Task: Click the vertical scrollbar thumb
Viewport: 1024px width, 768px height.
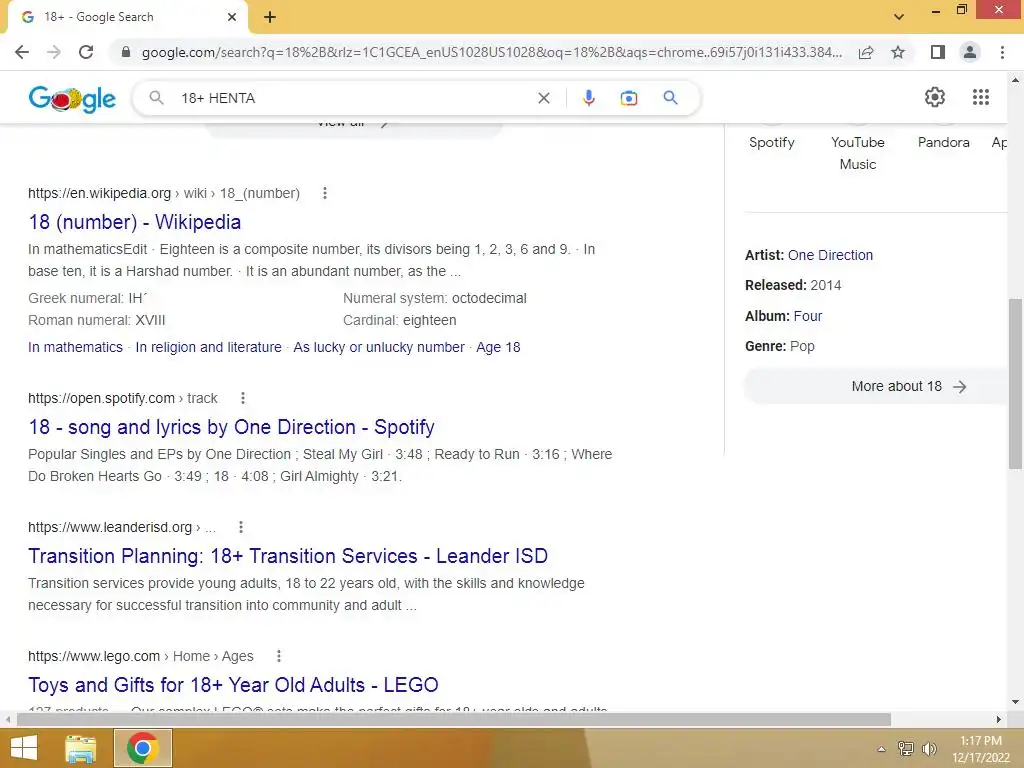Action: [1015, 383]
